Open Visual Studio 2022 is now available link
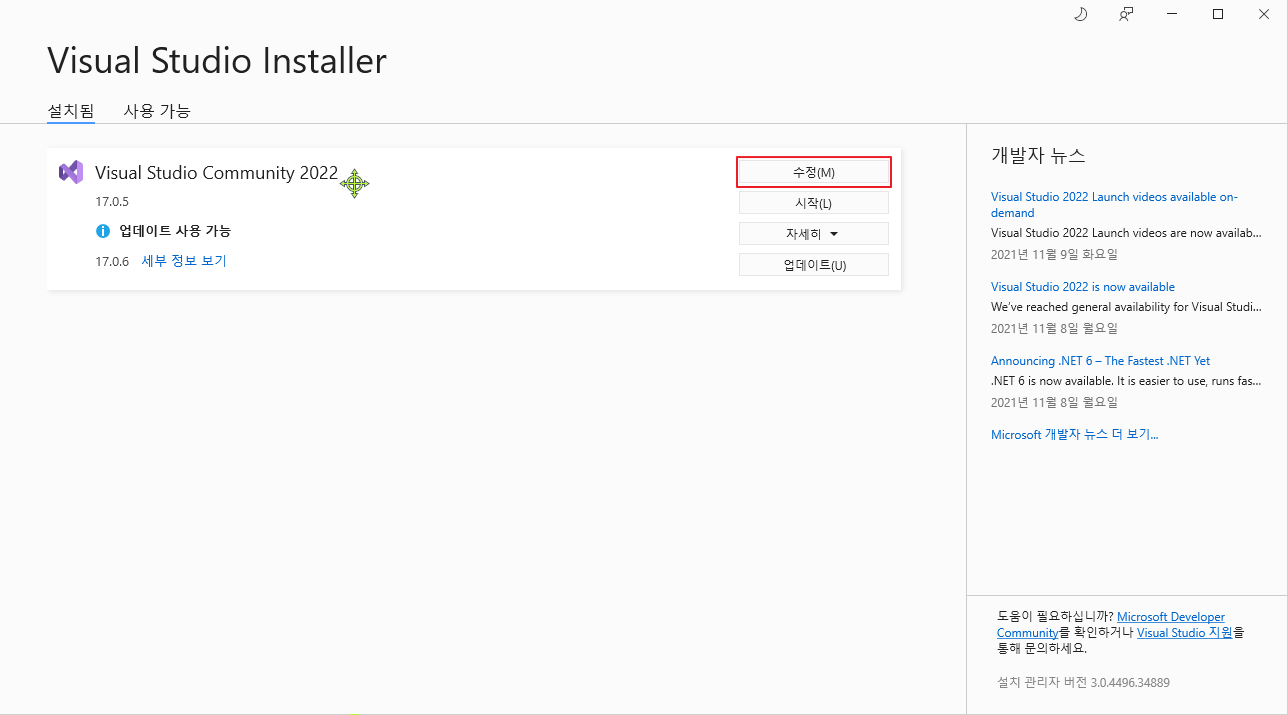1288x715 pixels. (1083, 287)
